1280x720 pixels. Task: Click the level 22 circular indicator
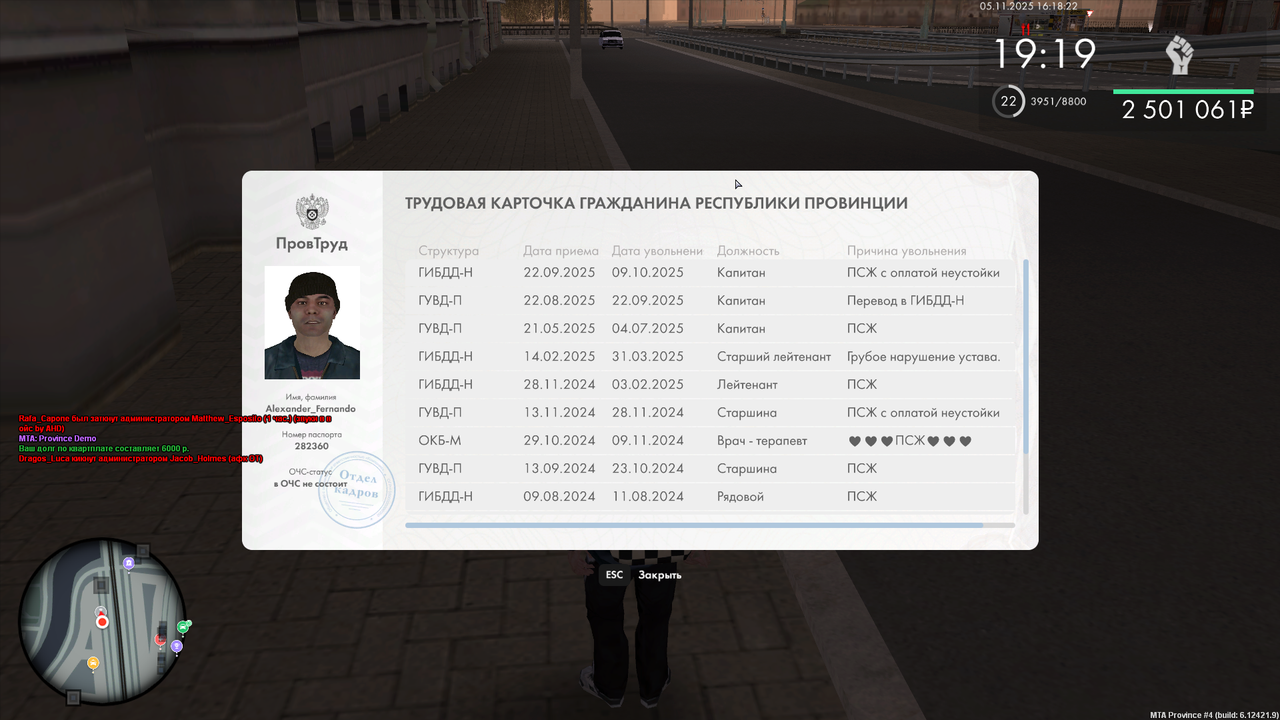pyautogui.click(x=1008, y=101)
